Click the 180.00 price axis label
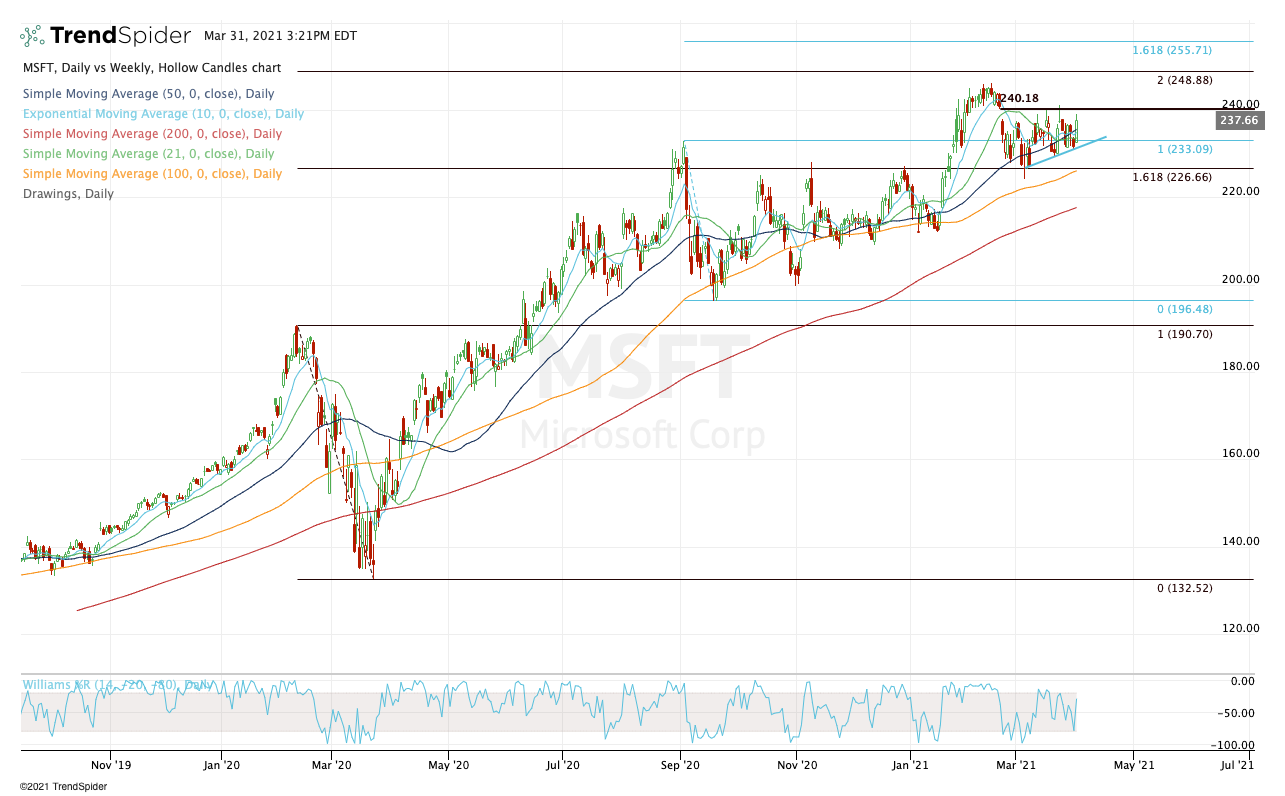 [1240, 366]
